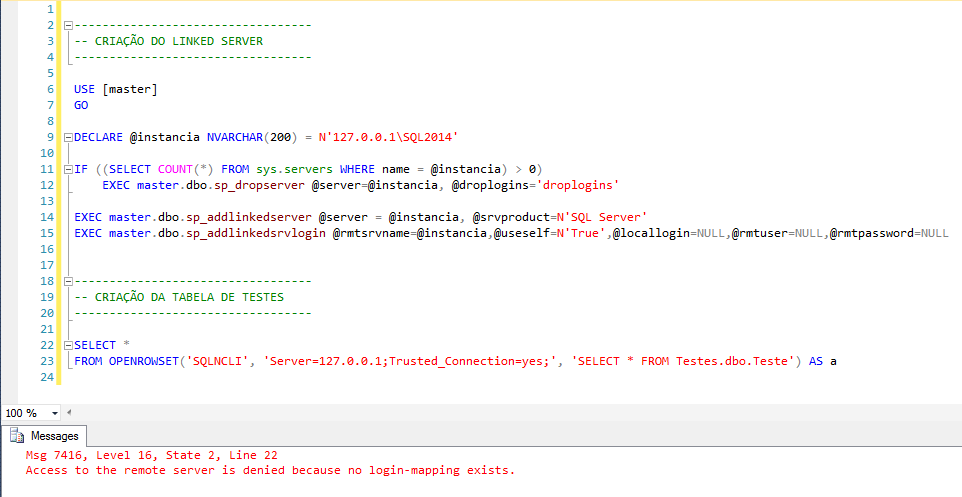
Task: Click the 'Access to the remote server is denied' message
Action: click(271, 471)
